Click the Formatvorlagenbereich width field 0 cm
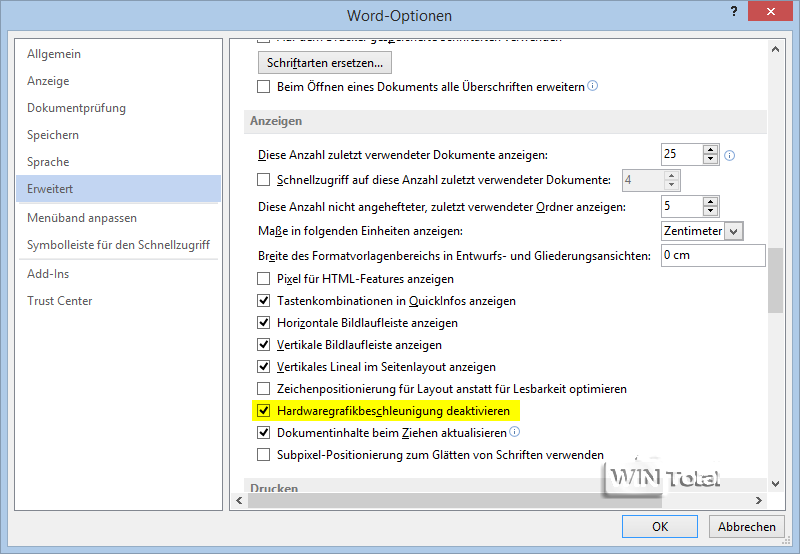Viewport: 800px width, 554px height. 713,255
